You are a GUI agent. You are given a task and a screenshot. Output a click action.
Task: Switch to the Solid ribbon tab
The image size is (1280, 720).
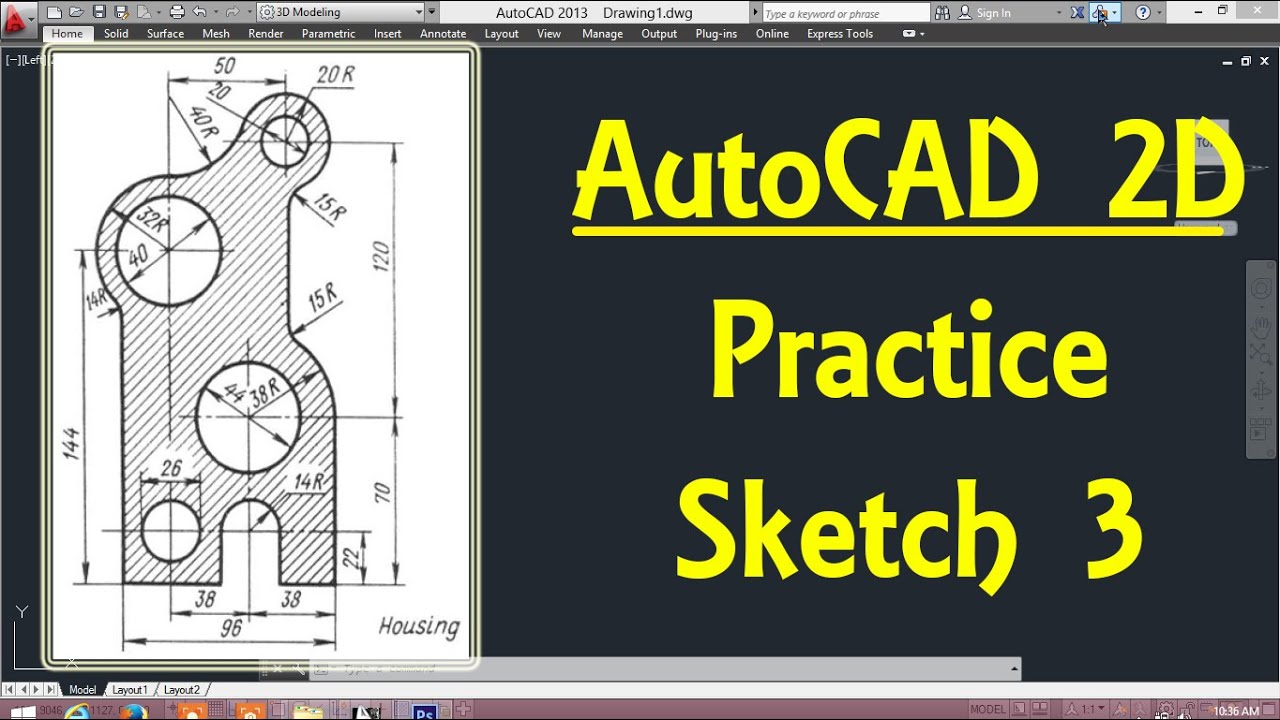pos(116,33)
